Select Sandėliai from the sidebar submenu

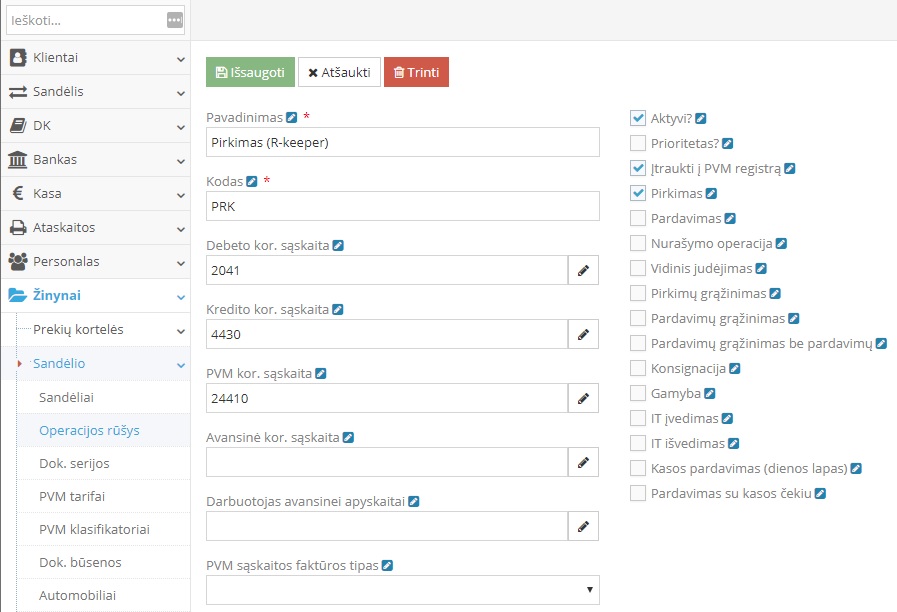pos(66,397)
